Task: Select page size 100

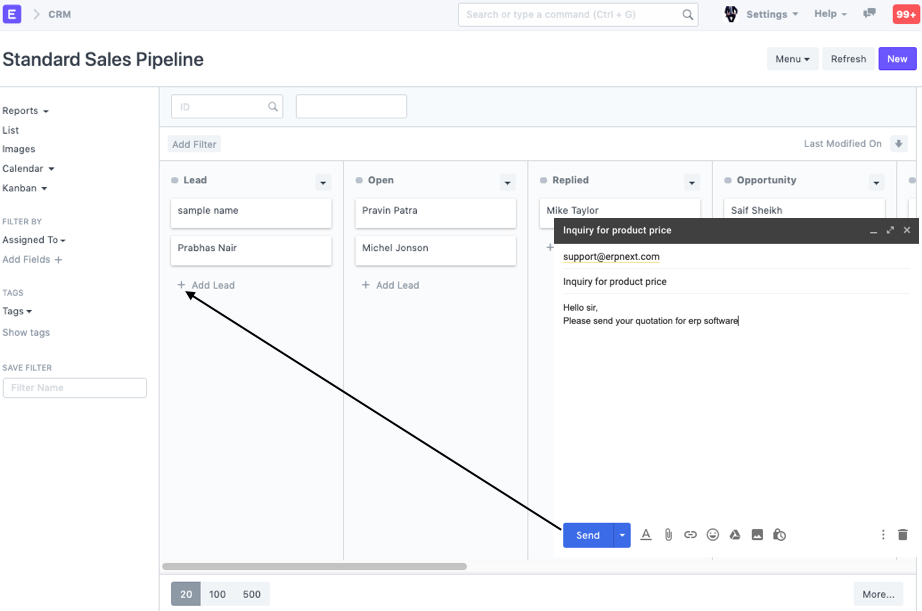Action: (x=217, y=594)
